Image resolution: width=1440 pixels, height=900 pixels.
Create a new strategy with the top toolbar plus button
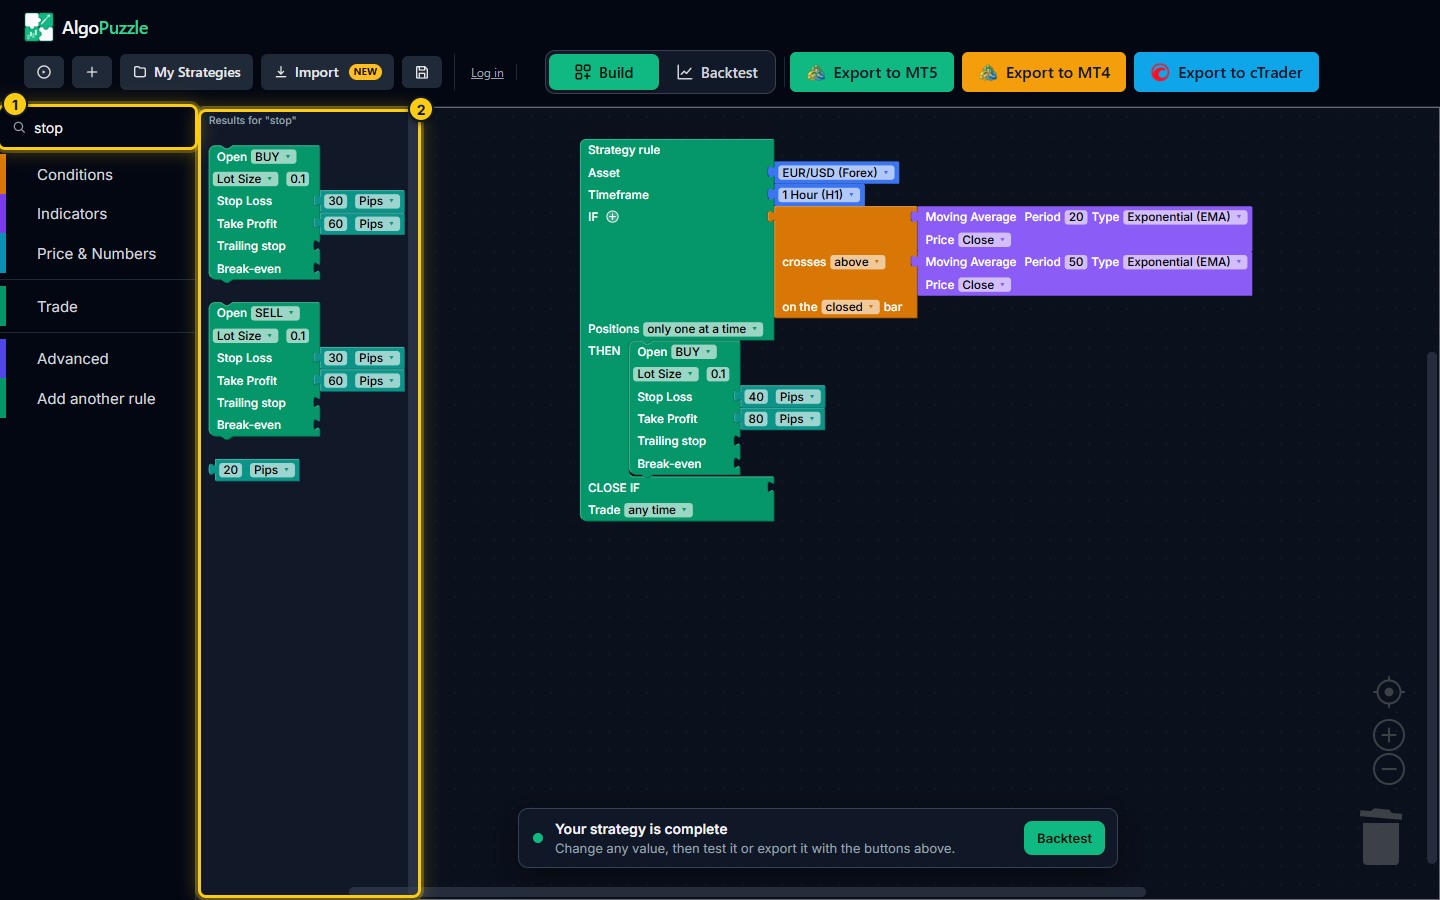(92, 72)
